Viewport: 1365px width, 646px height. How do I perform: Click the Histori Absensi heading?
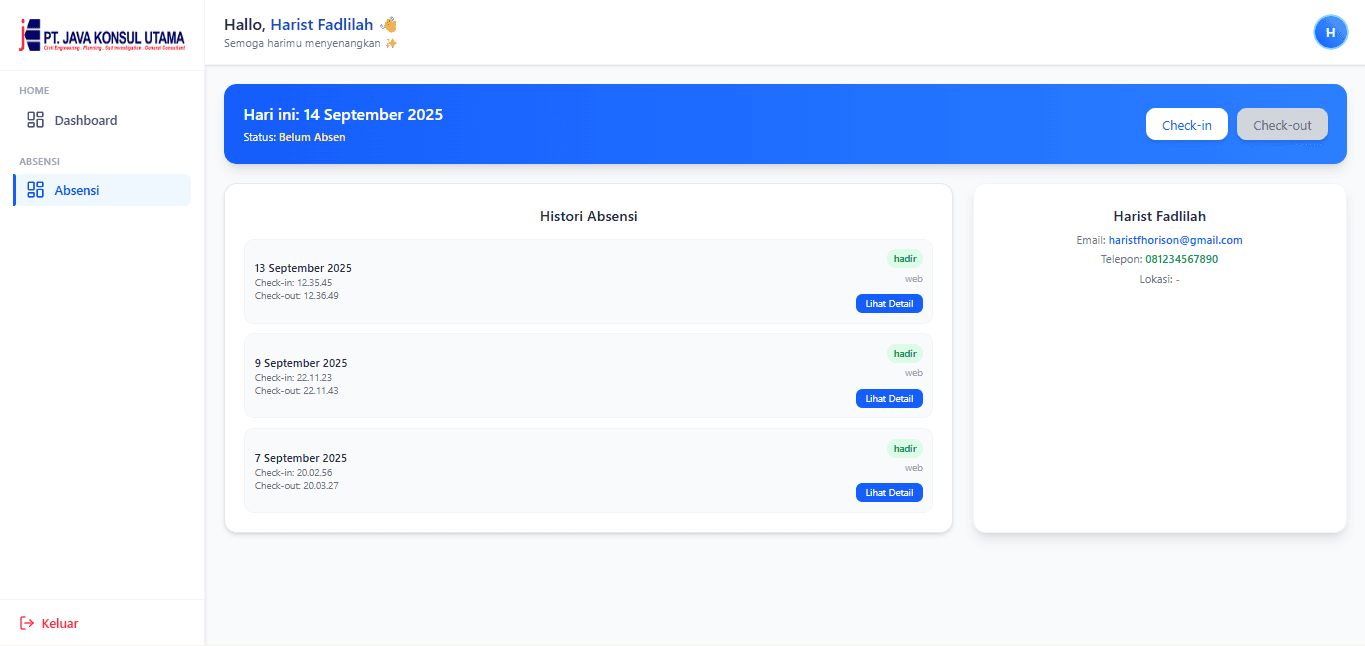click(x=588, y=216)
